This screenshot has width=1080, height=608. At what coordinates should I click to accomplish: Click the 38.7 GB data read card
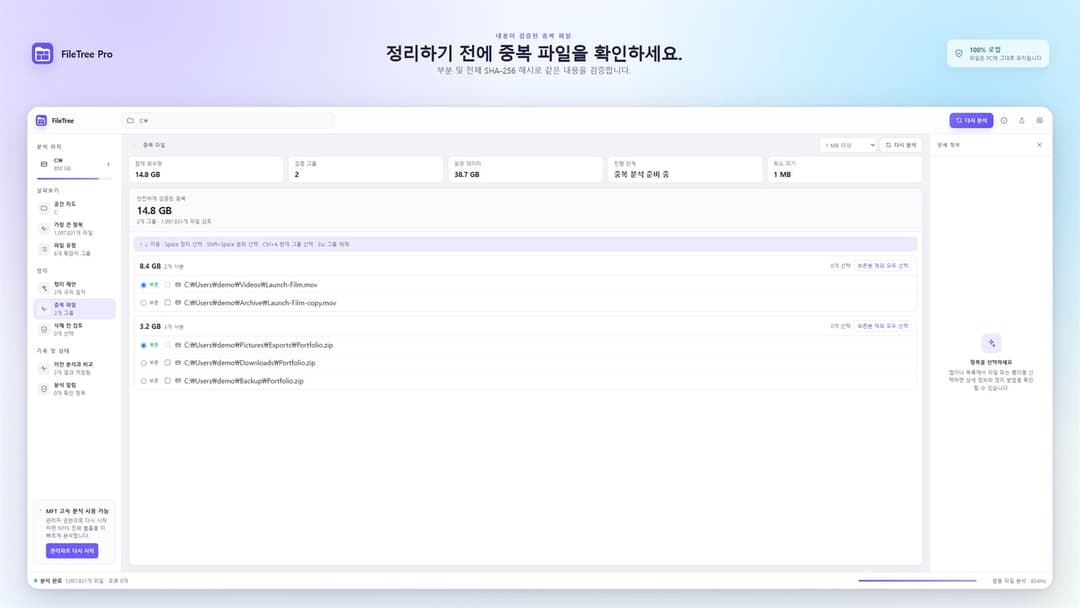[x=526, y=169]
